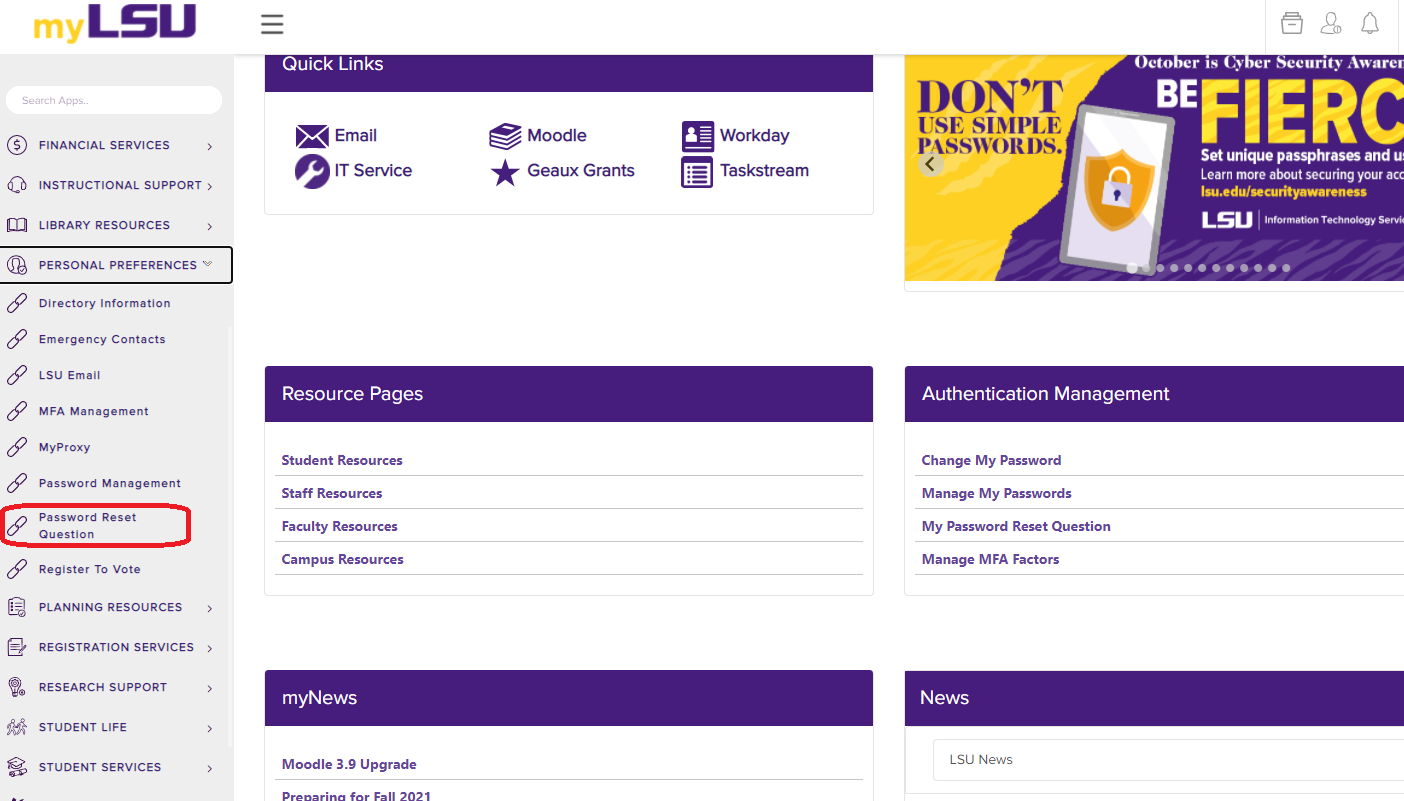Click the myLSU logo
1404x801 pixels.
pyautogui.click(x=115, y=23)
